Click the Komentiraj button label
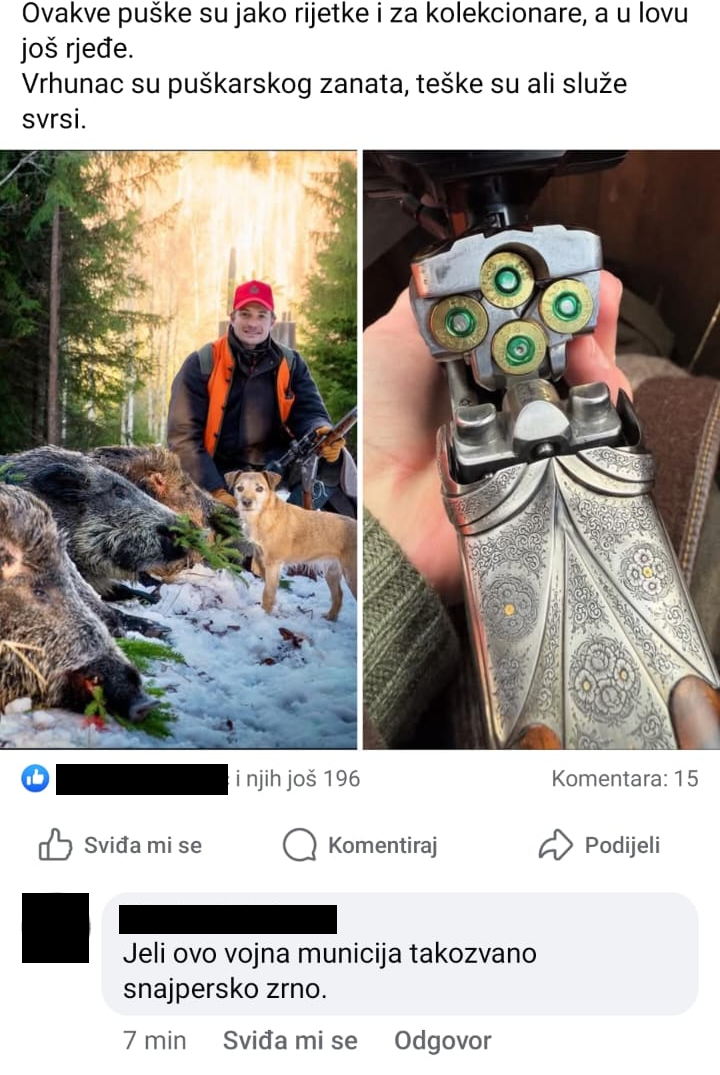The width and height of the screenshot is (720, 1075). tap(383, 845)
